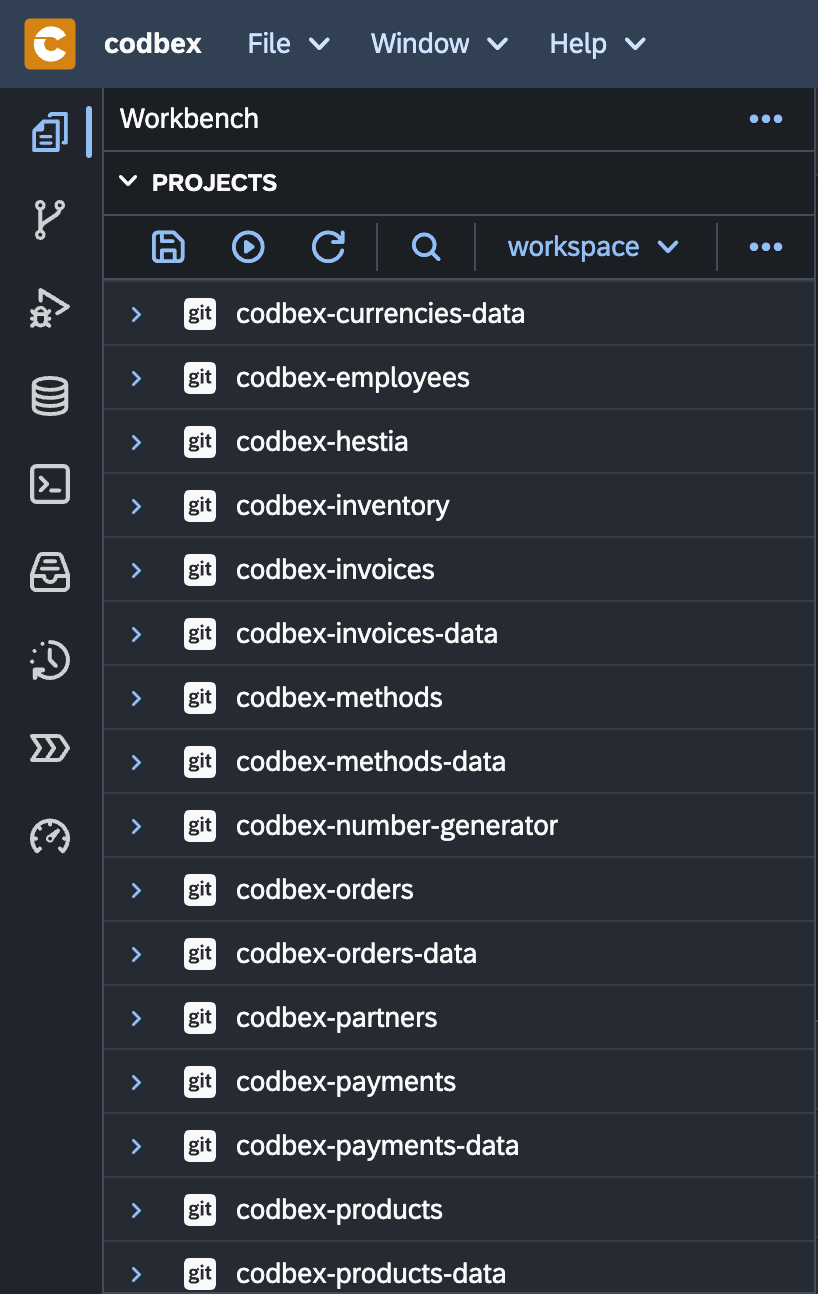Open the File menu
818x1294 pixels.
click(x=289, y=44)
